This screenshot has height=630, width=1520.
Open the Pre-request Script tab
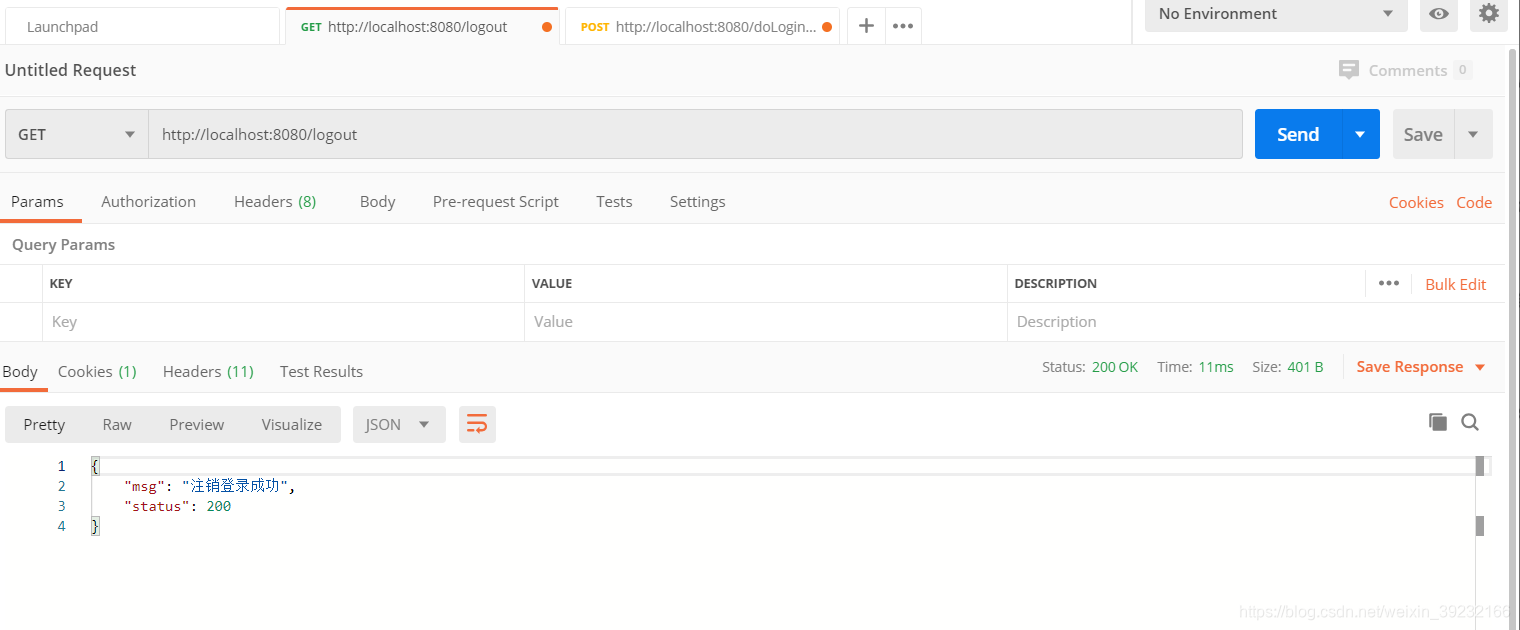point(495,201)
